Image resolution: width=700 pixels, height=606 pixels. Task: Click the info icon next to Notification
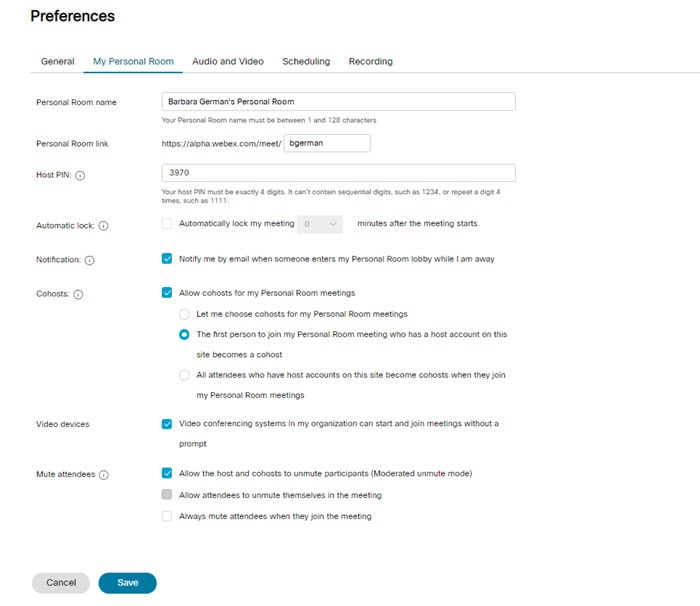(x=89, y=261)
